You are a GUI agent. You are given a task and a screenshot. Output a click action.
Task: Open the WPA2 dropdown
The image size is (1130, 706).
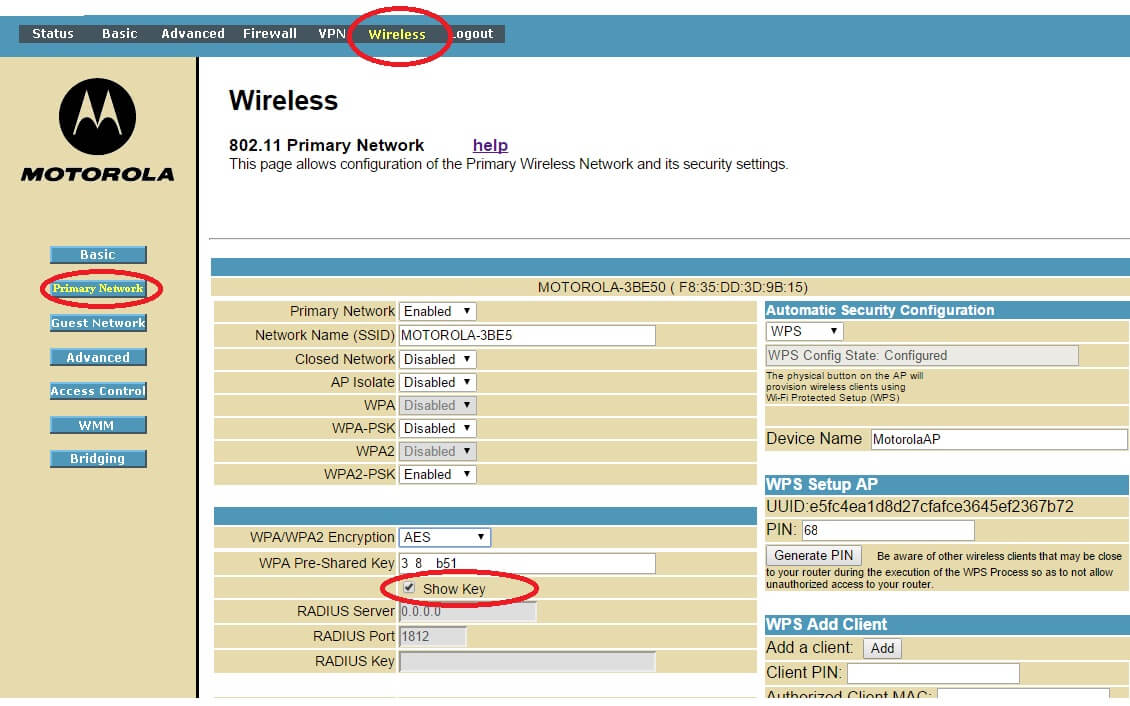coord(437,451)
